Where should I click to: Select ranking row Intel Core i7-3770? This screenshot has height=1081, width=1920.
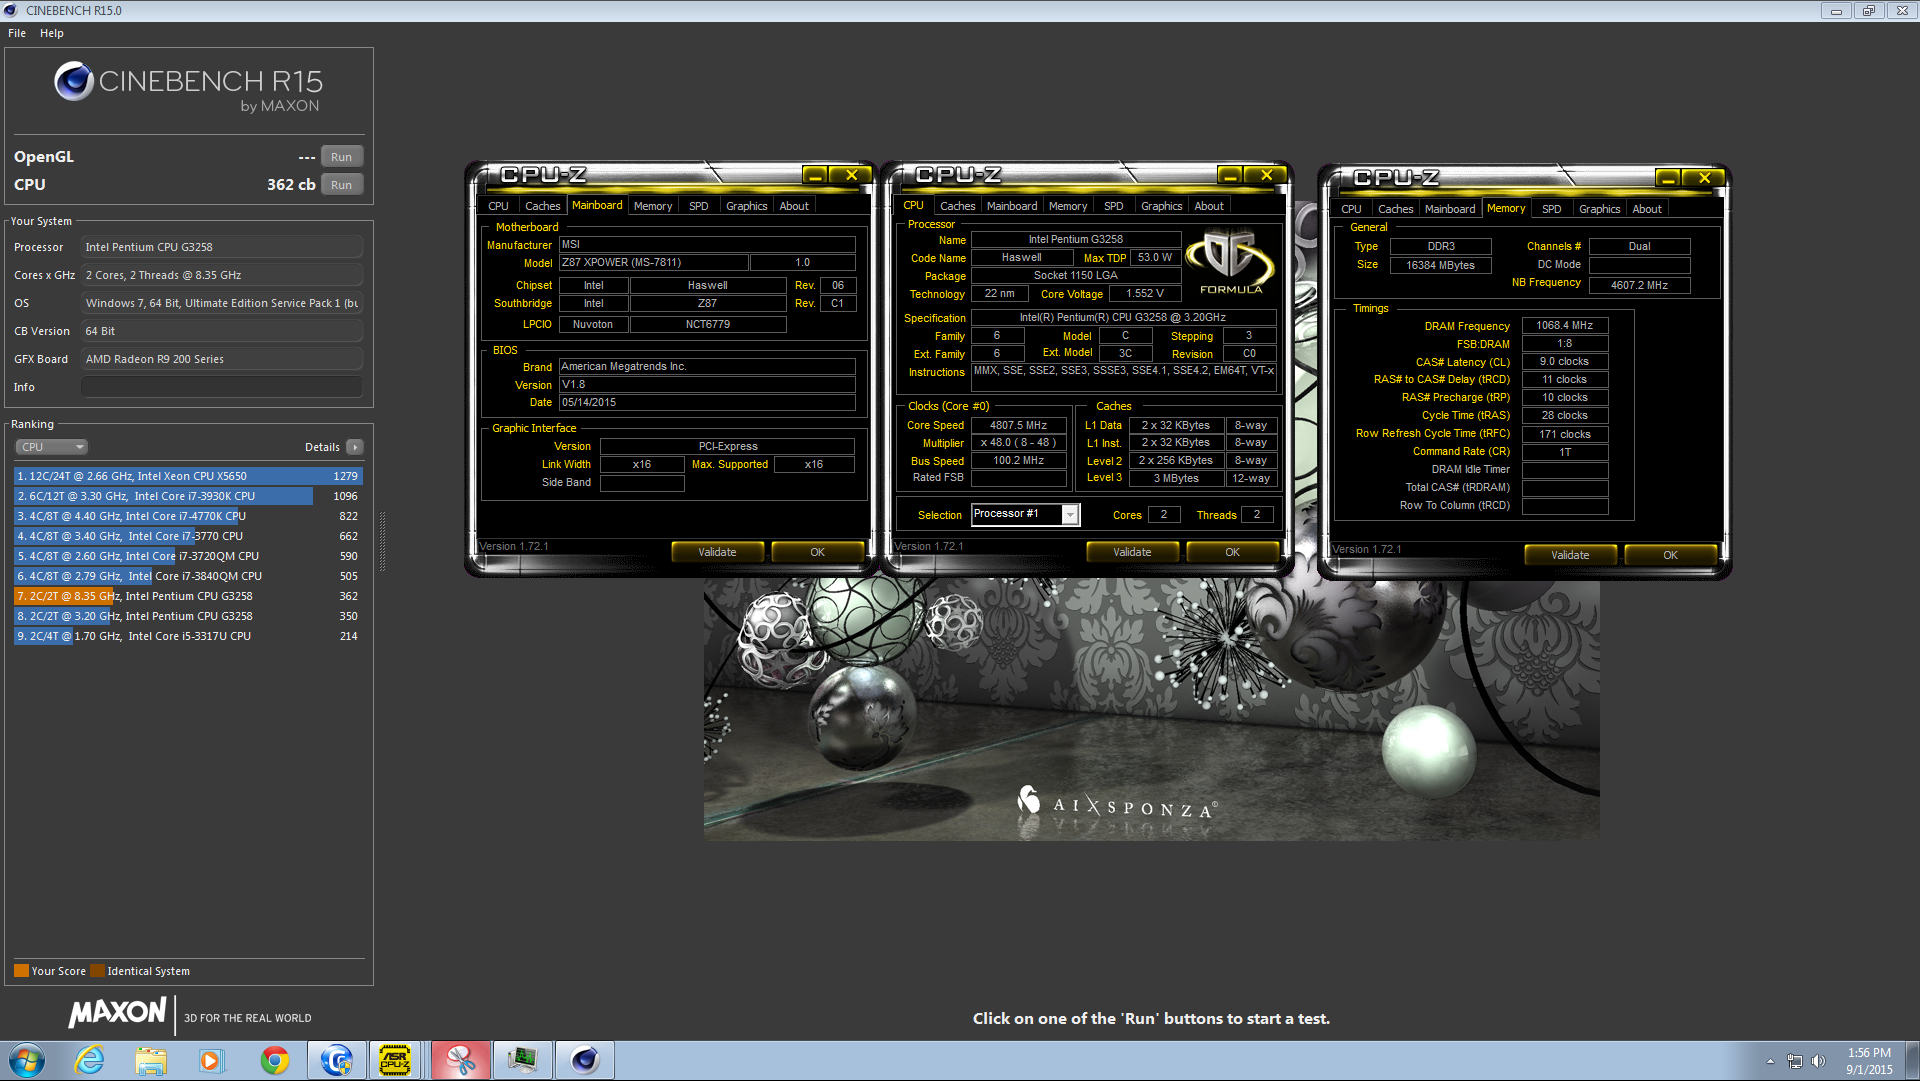point(188,536)
